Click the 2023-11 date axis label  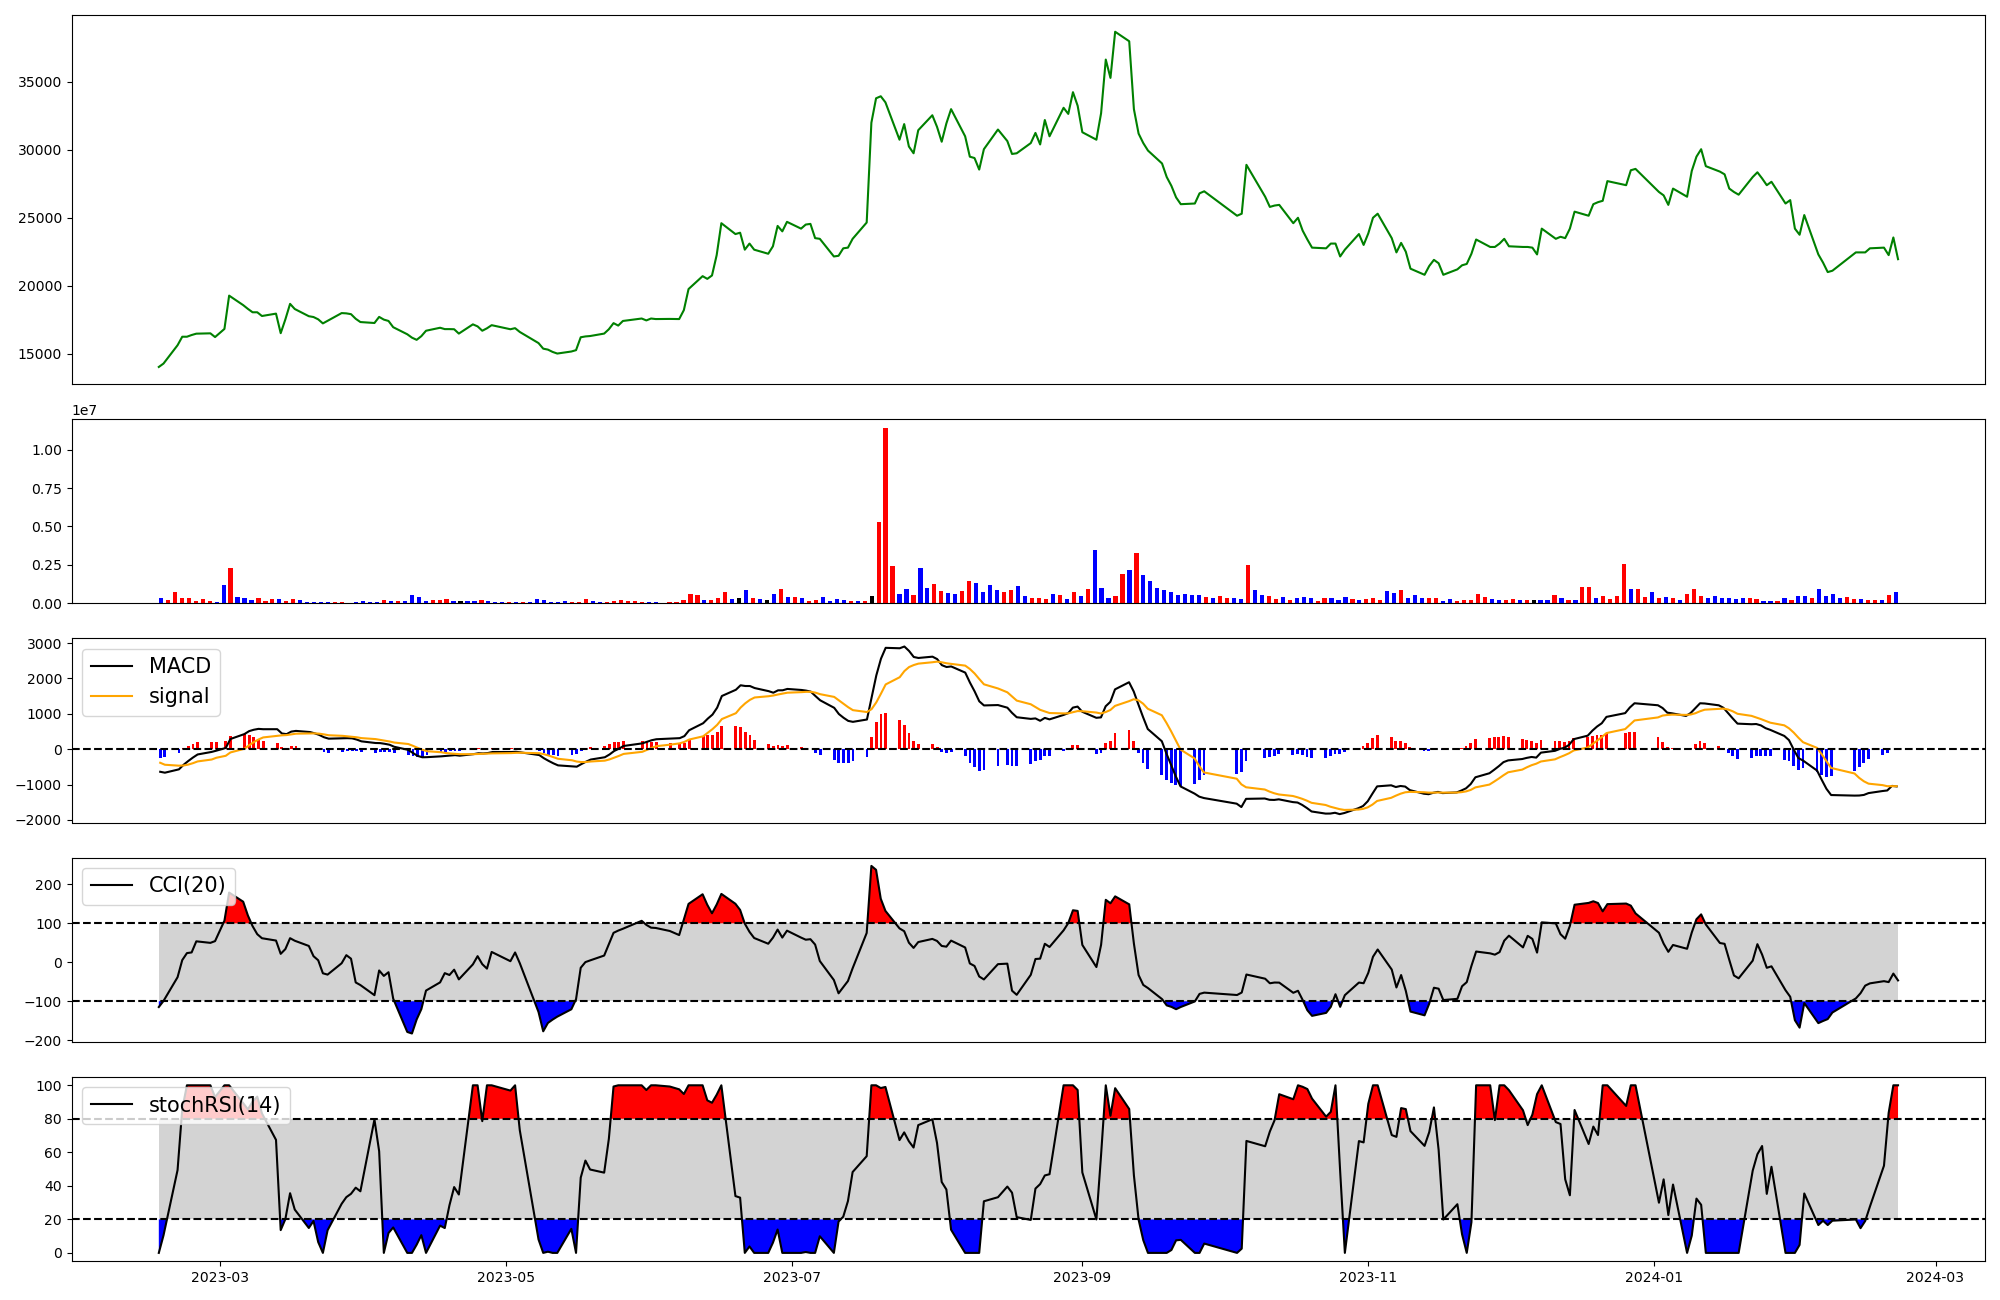coord(1367,1277)
